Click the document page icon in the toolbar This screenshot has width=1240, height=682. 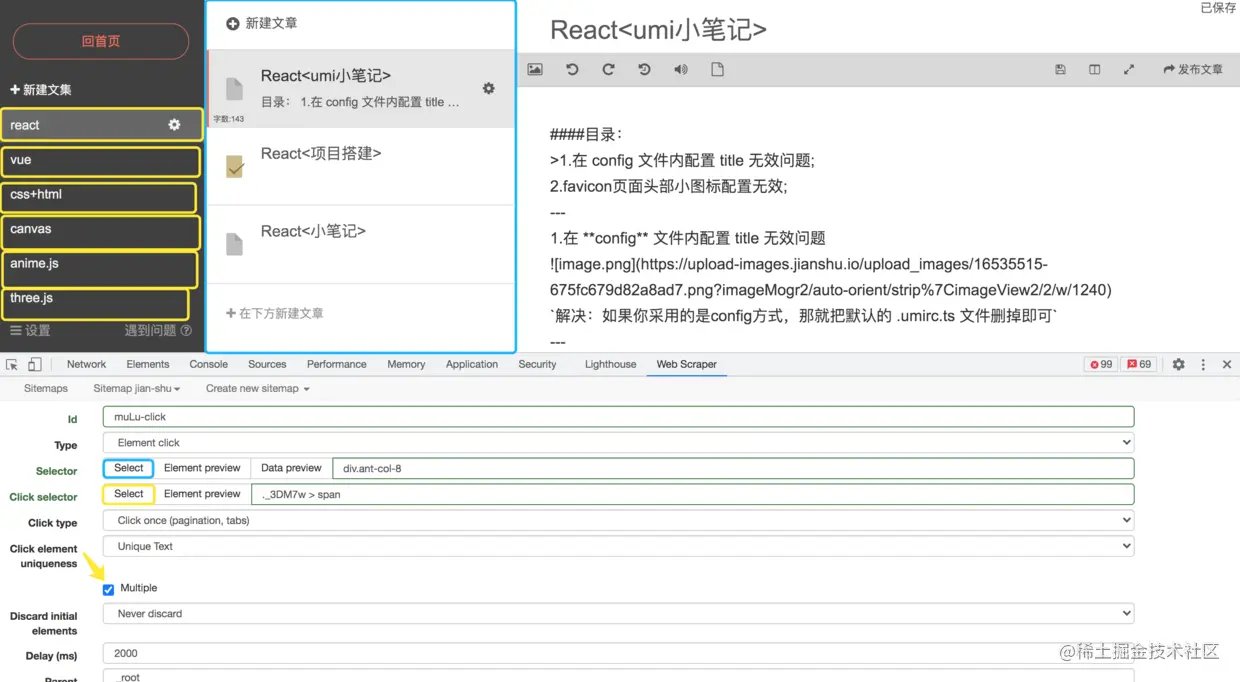coord(717,70)
